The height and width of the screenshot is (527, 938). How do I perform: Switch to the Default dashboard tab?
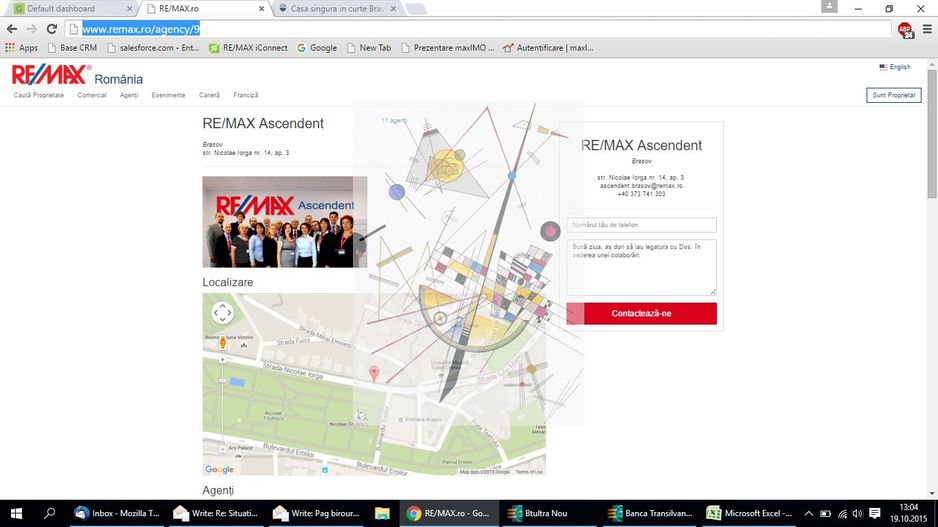click(65, 9)
